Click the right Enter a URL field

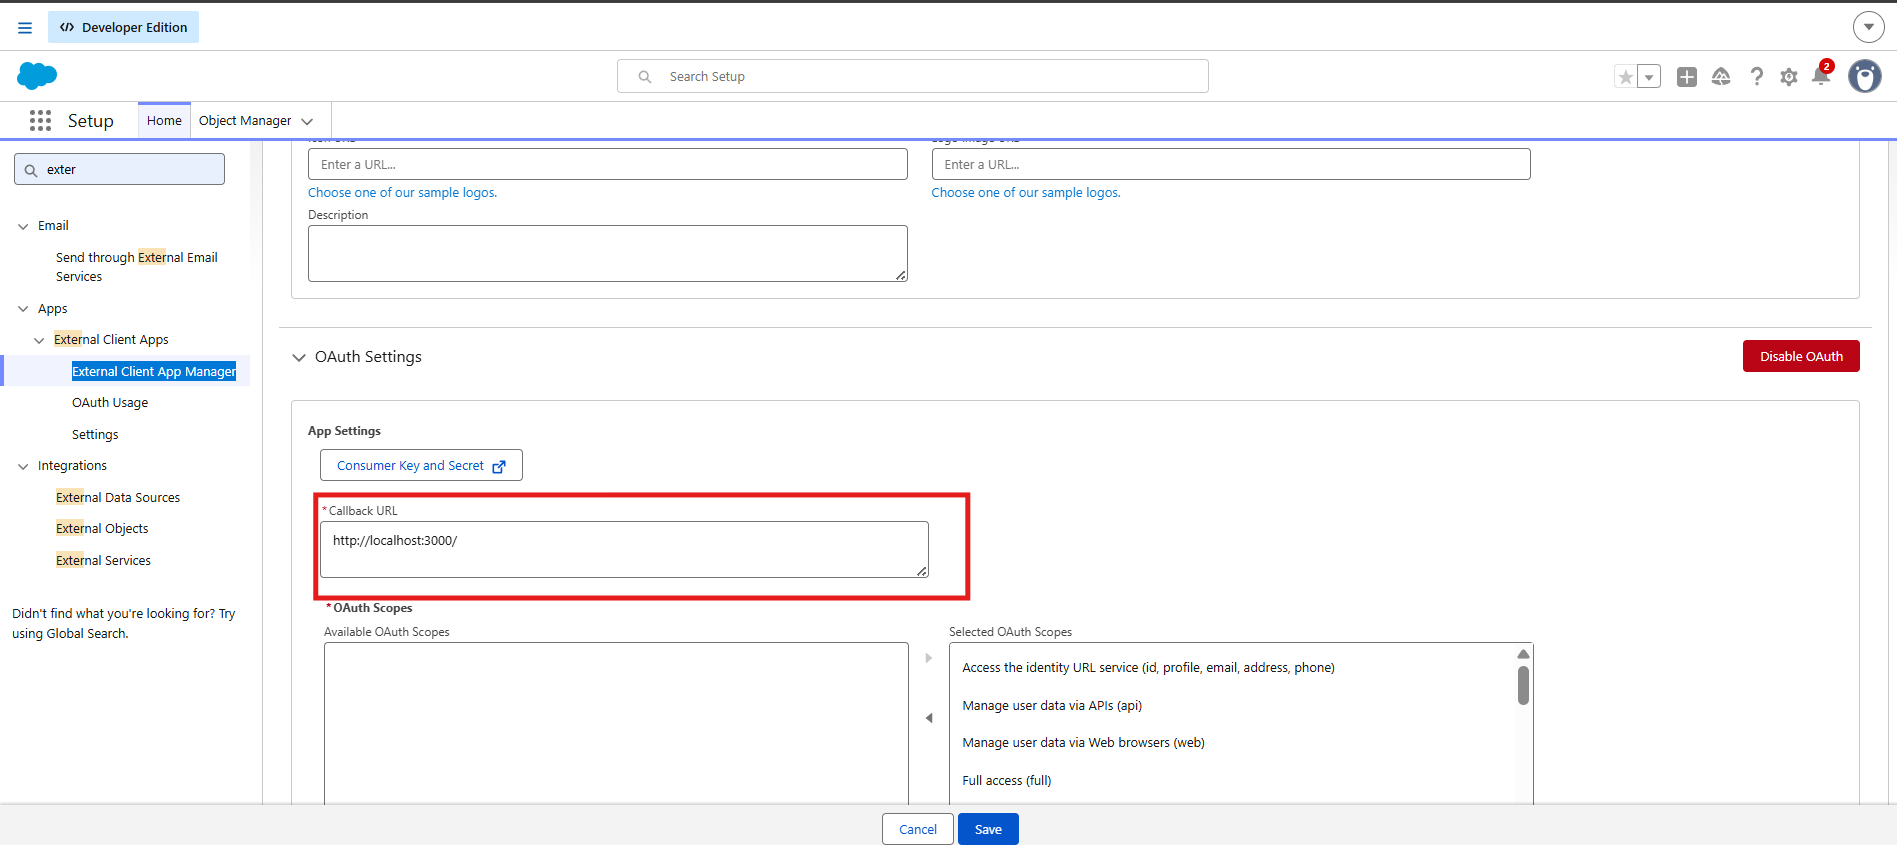1231,164
